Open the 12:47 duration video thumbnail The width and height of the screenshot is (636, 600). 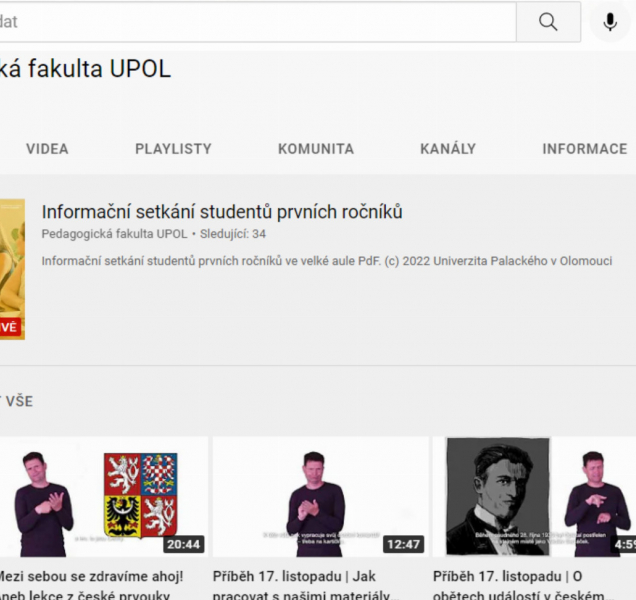pyautogui.click(x=320, y=496)
